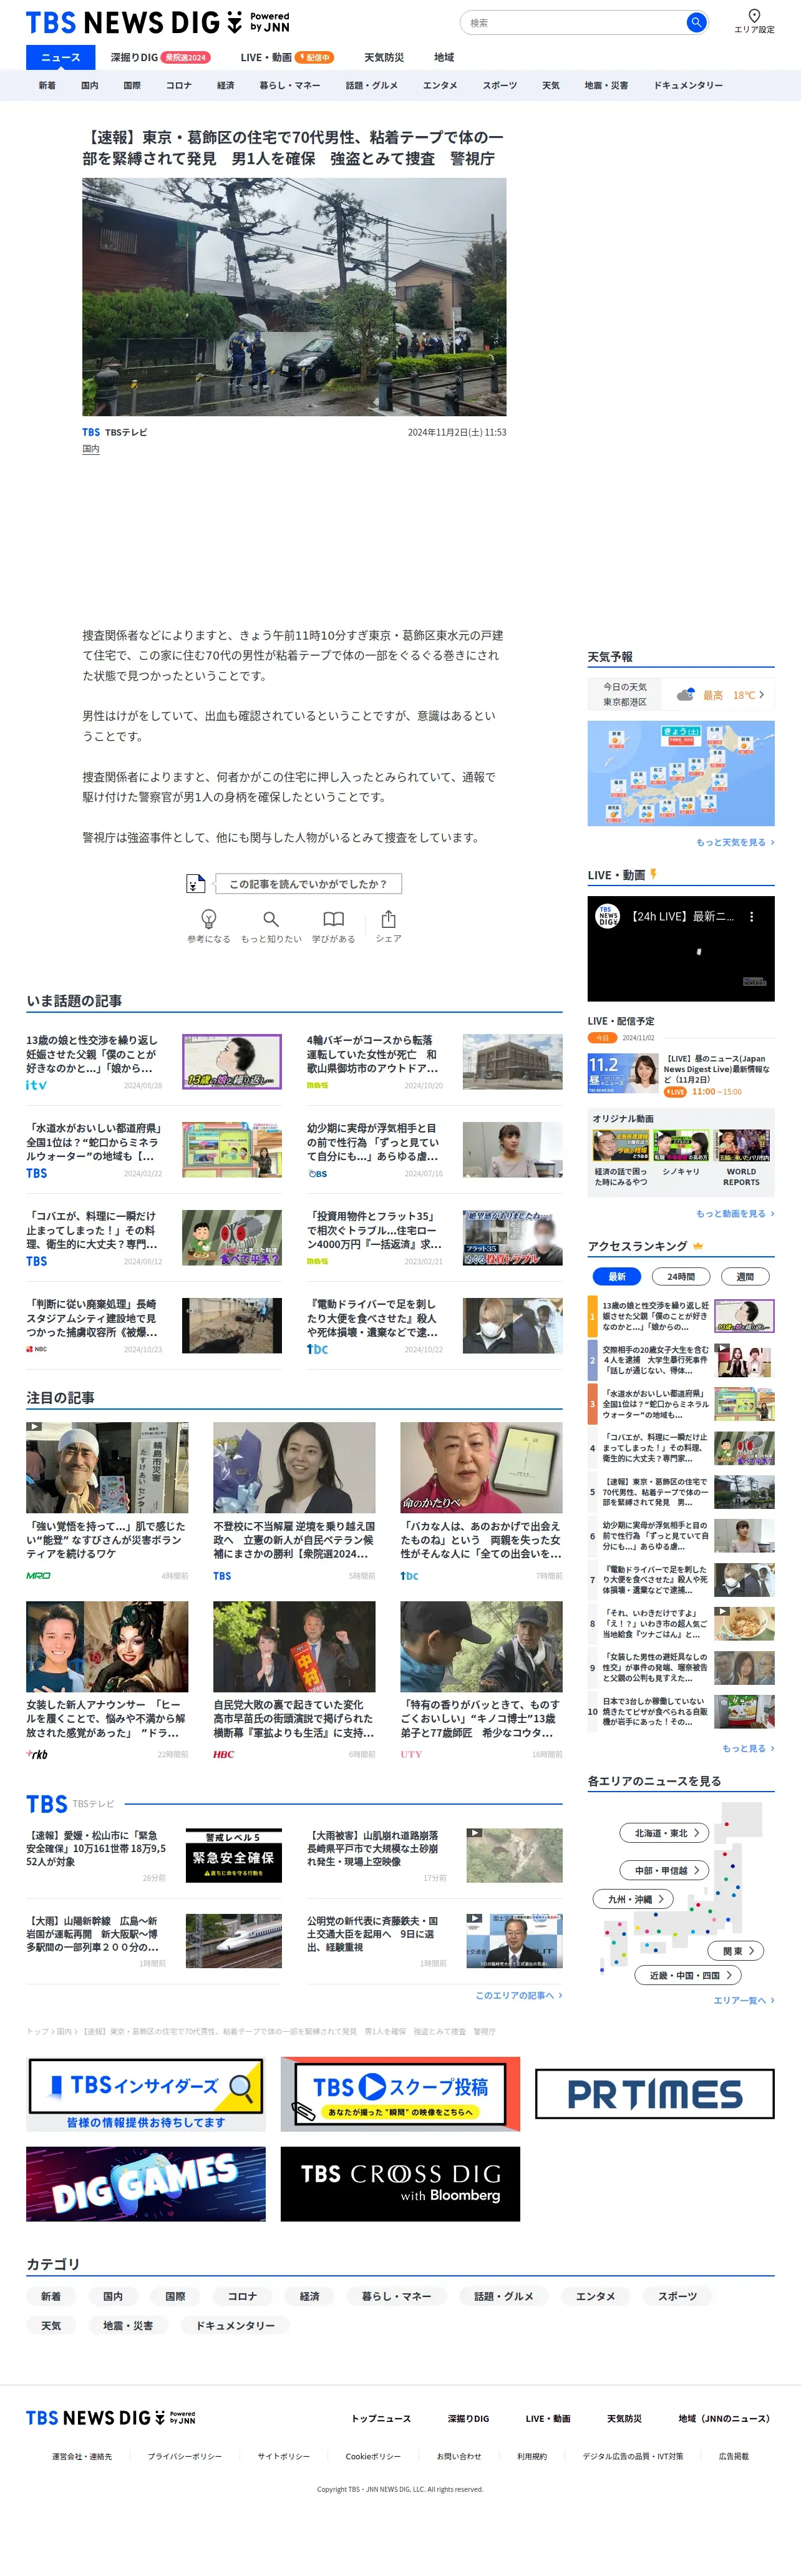Click the 国内 tag under article date
Viewport: 801px width, 2576px height.
click(91, 450)
